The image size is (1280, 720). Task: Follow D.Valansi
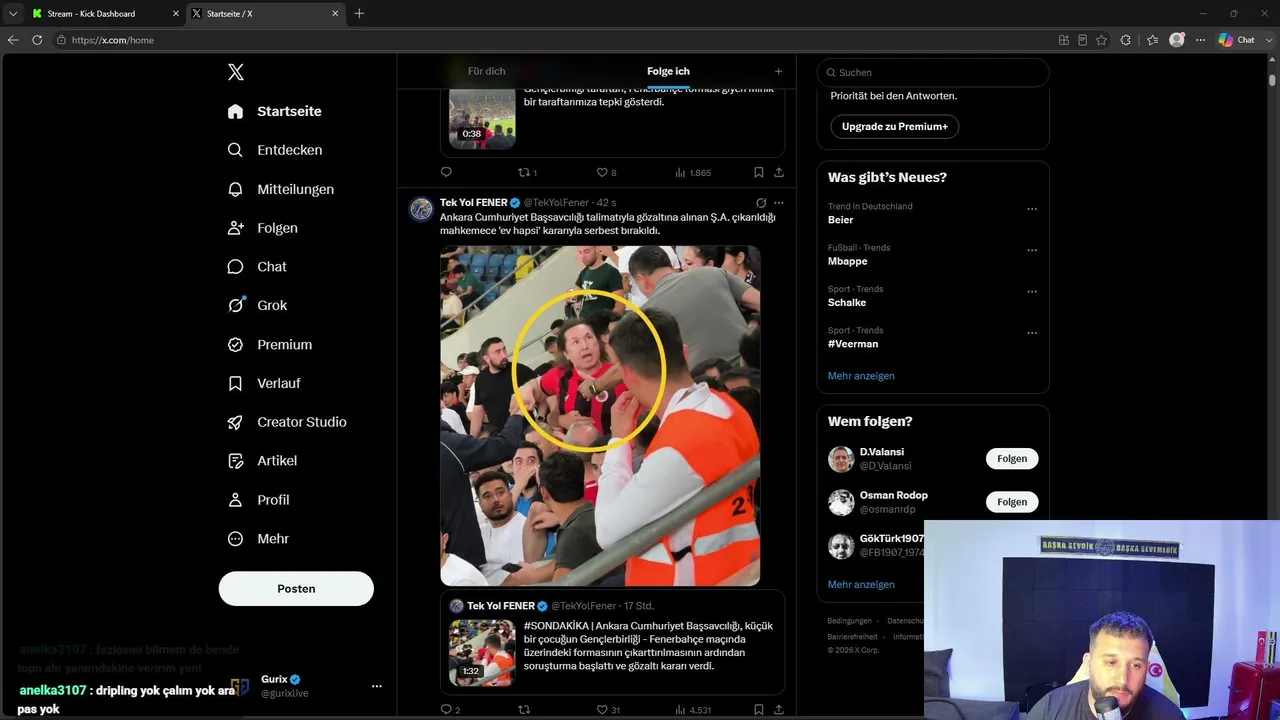click(x=1012, y=459)
